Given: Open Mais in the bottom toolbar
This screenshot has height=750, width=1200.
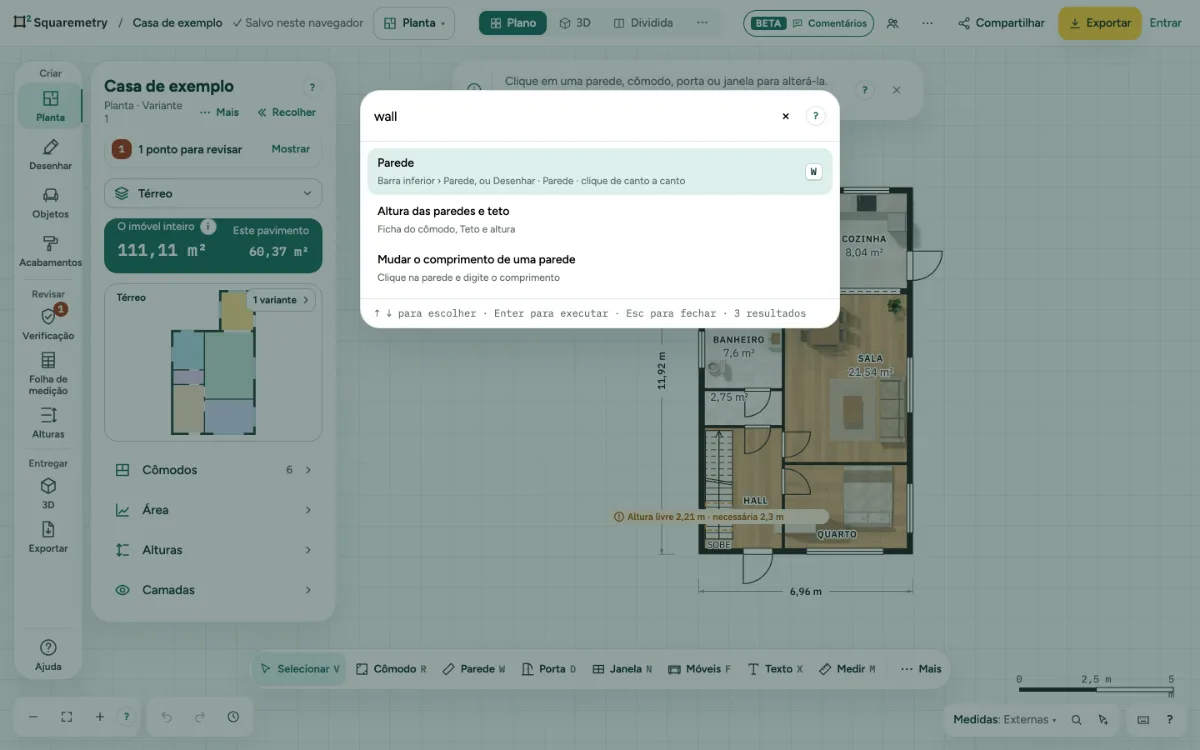Looking at the screenshot, I should (x=921, y=669).
